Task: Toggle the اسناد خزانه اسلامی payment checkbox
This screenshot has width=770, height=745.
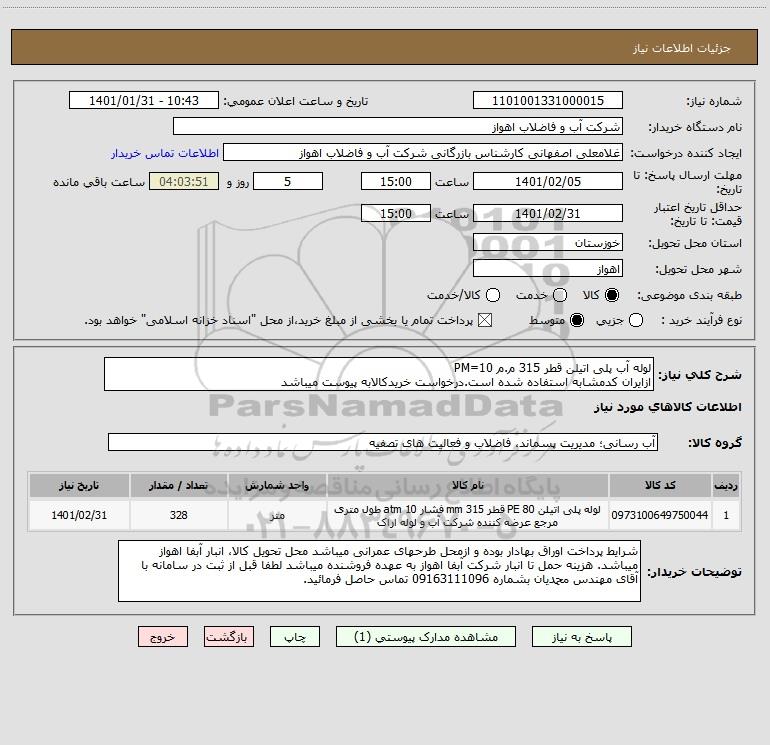Action: (485, 320)
